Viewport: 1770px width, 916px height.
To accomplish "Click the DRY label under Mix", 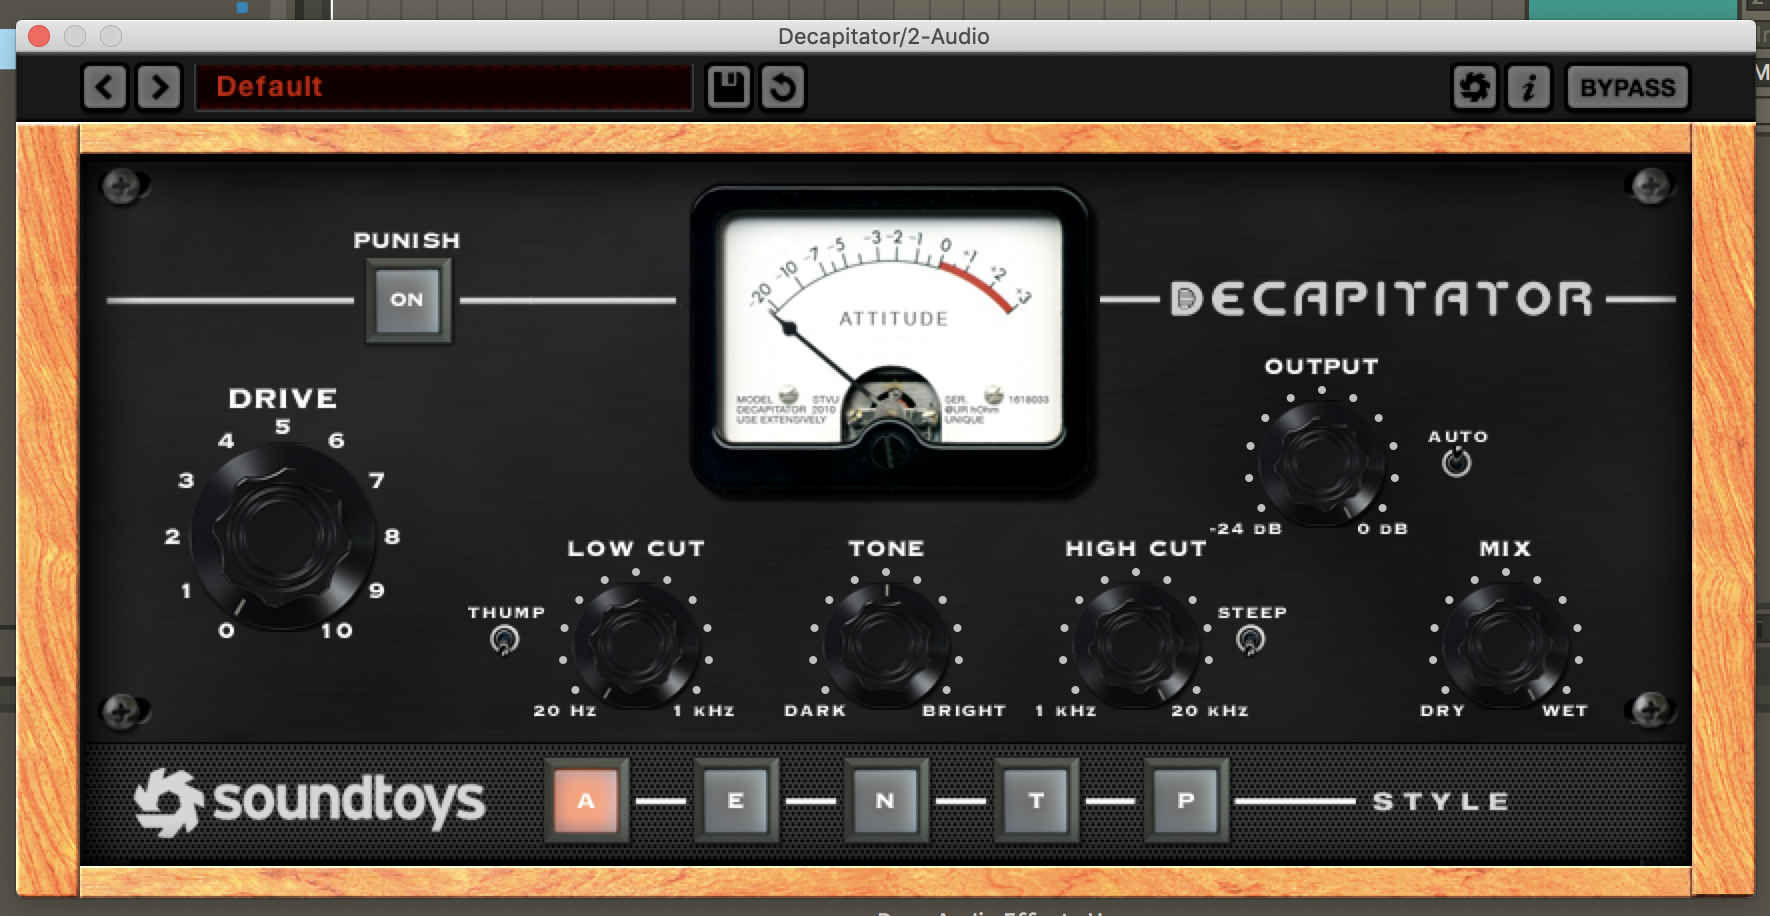I will tap(1442, 711).
